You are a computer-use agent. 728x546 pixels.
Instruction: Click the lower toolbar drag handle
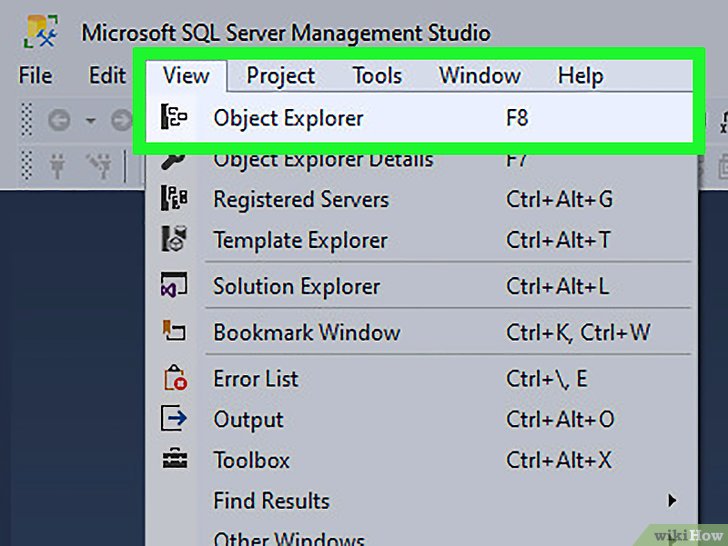[27, 165]
